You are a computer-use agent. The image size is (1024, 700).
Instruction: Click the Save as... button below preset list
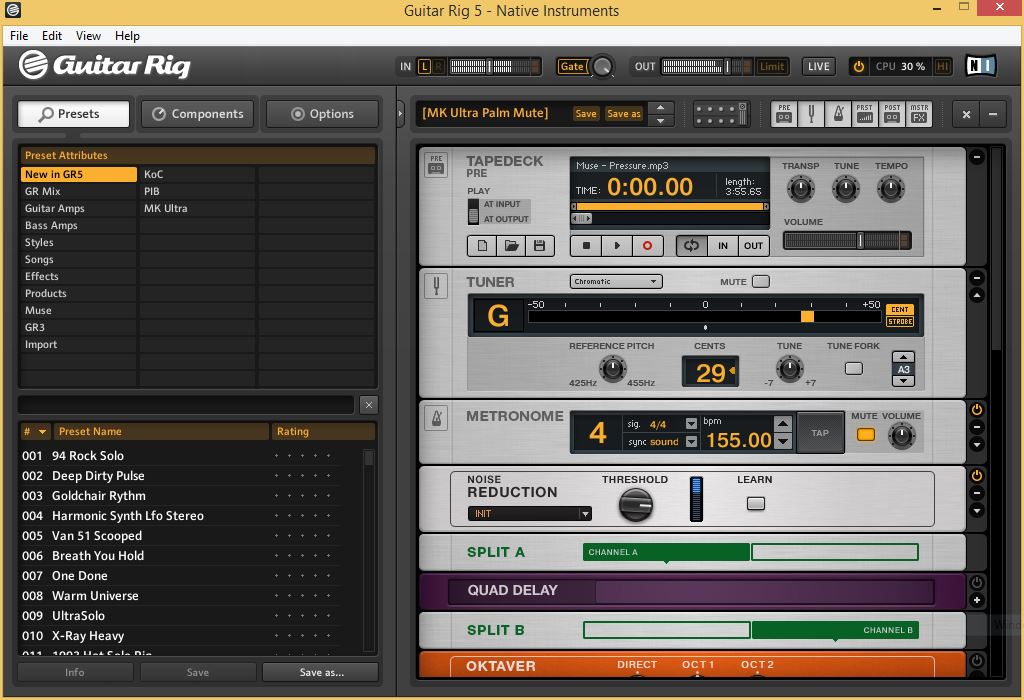(321, 673)
